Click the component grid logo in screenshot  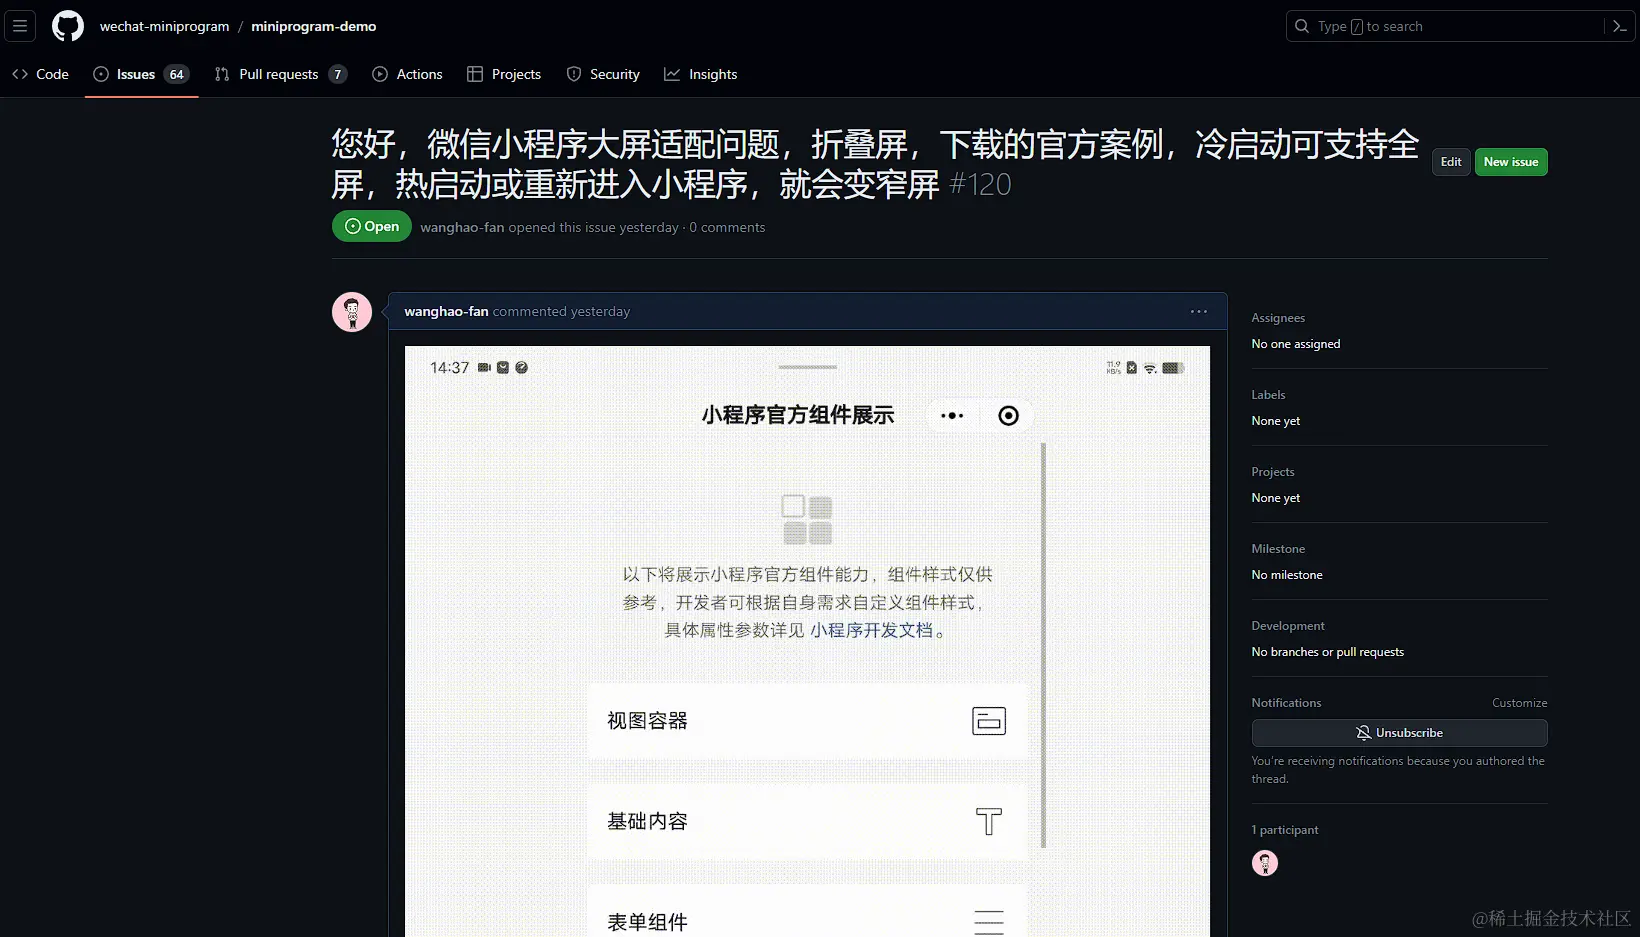tap(807, 519)
